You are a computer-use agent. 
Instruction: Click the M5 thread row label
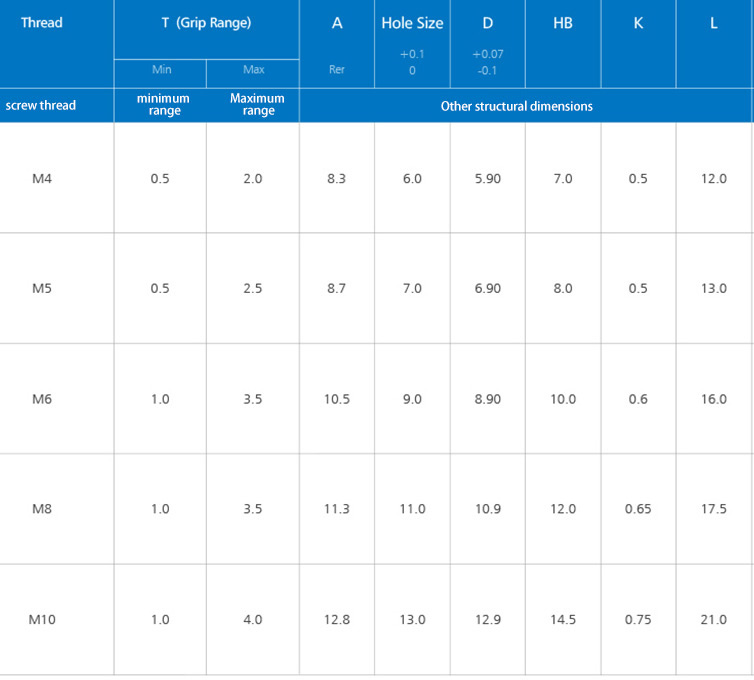[x=42, y=289]
